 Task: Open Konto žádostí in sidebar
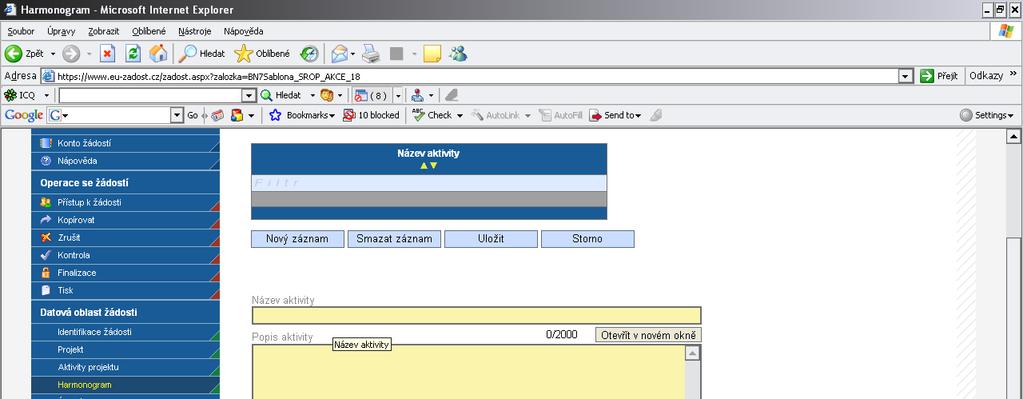pyautogui.click(x=125, y=143)
